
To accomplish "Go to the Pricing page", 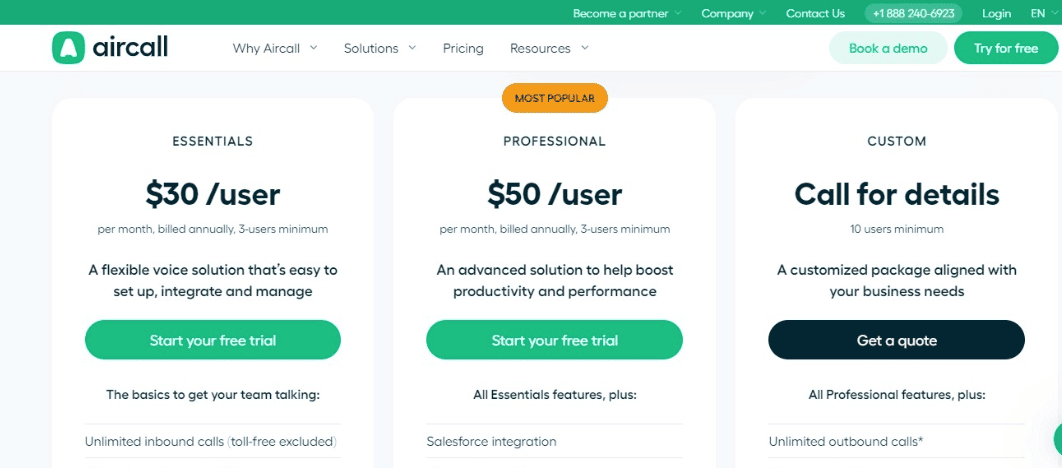I will 463,48.
